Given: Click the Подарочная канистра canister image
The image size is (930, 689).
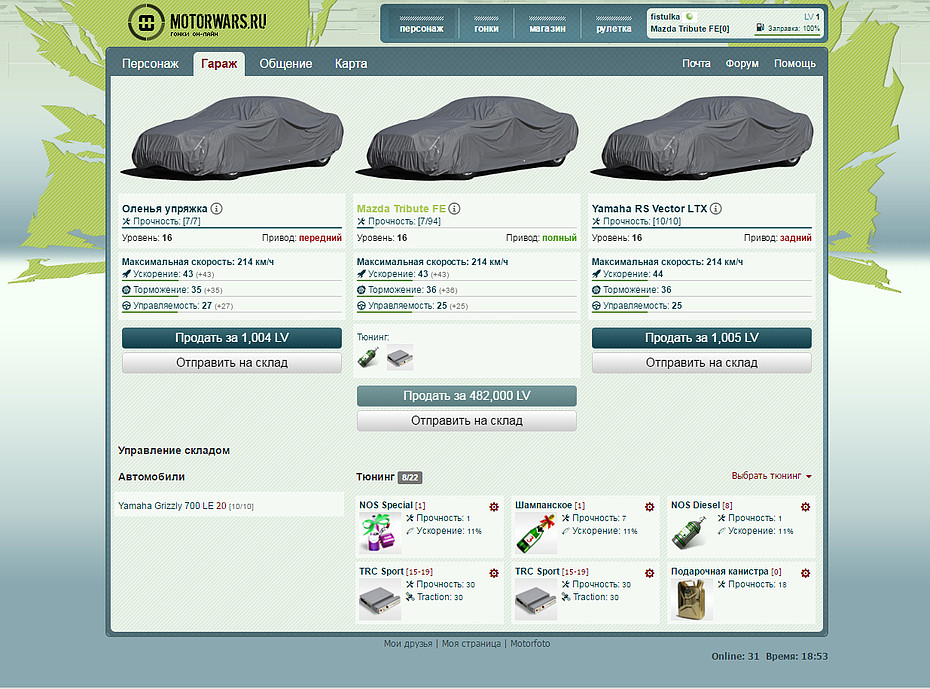Looking at the screenshot, I should tap(692, 599).
